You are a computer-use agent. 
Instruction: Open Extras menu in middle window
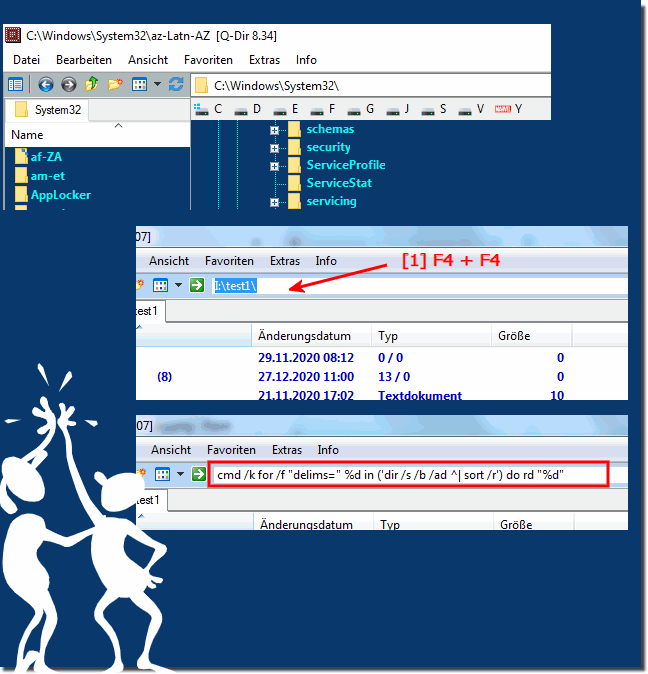pos(285,261)
